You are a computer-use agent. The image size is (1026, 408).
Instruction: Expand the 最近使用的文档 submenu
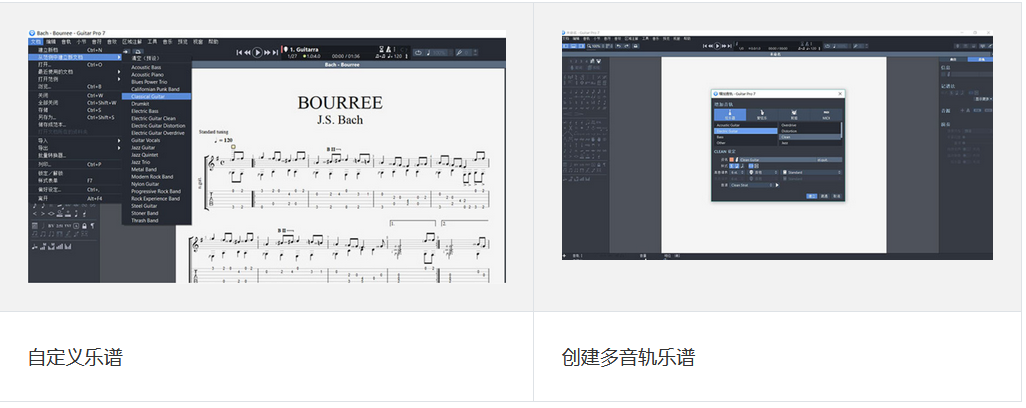coord(75,72)
